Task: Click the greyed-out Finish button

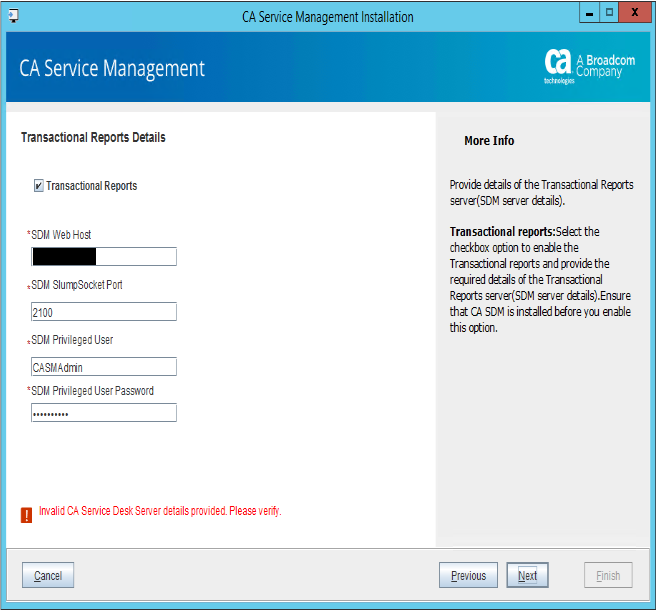Action: click(x=608, y=575)
